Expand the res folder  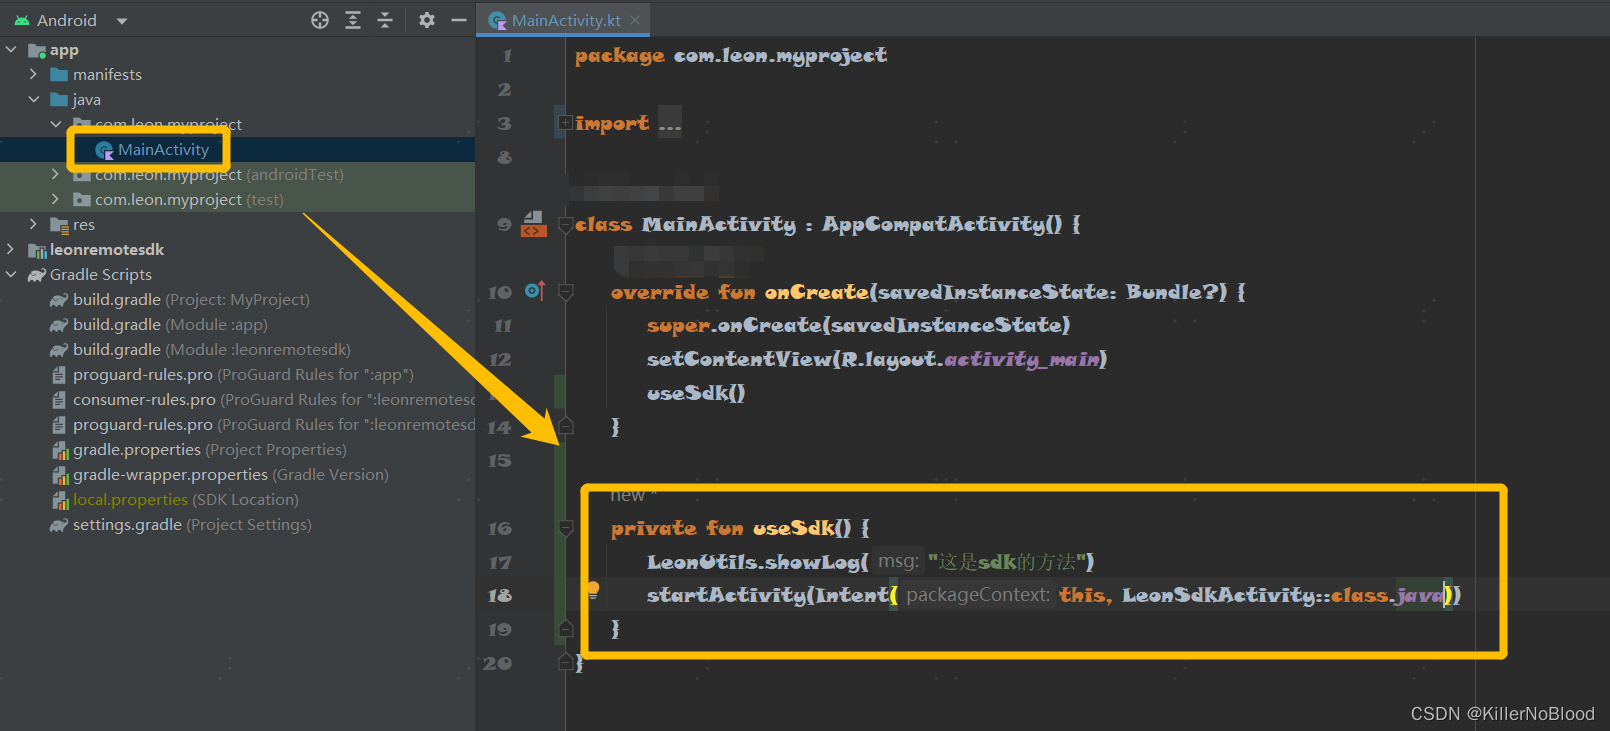tap(33, 224)
